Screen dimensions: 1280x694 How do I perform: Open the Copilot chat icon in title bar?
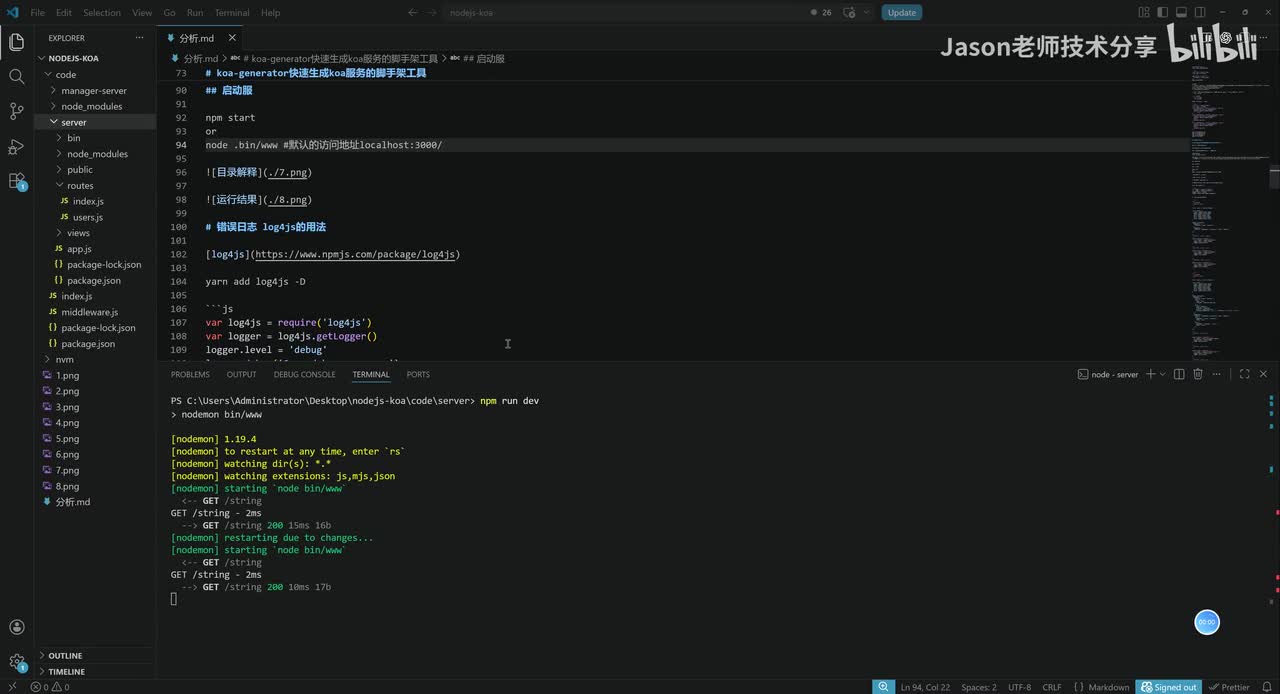tap(848, 12)
